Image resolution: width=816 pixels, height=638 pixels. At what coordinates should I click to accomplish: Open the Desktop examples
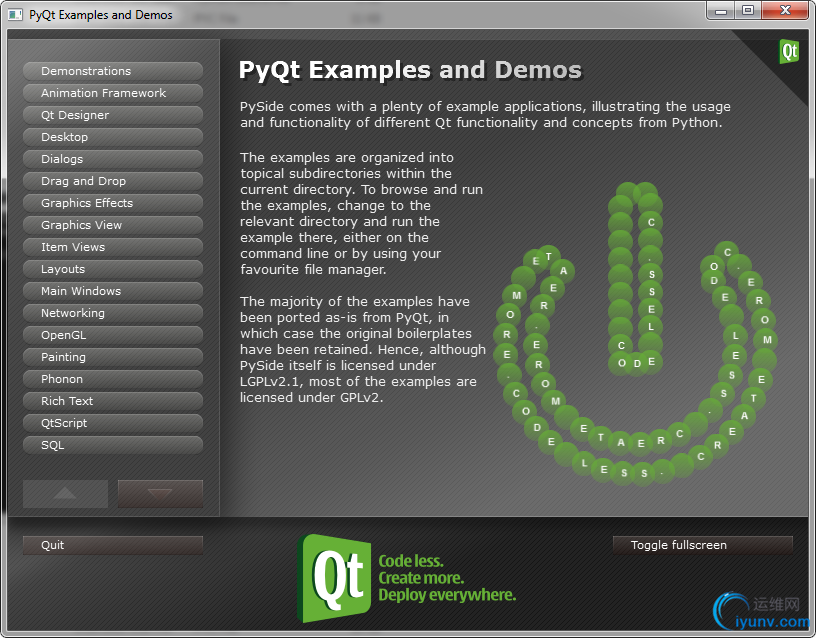coord(113,137)
